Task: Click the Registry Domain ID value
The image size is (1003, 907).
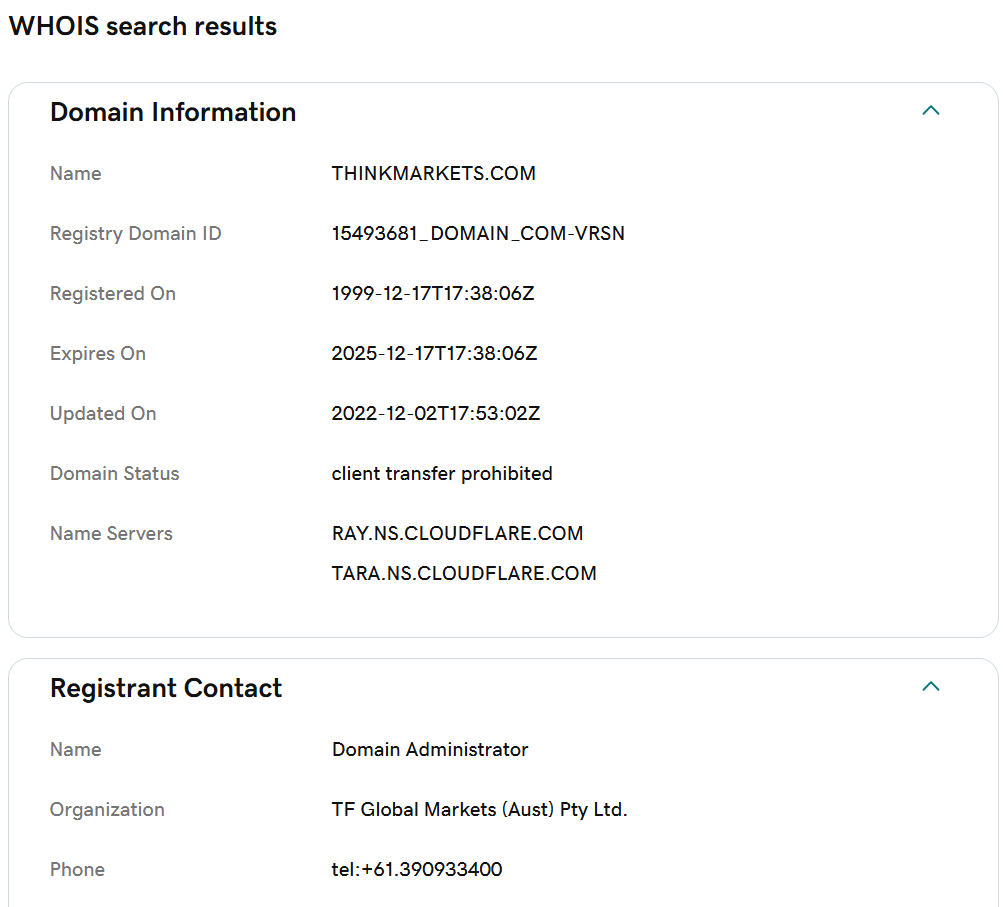Action: (x=478, y=233)
